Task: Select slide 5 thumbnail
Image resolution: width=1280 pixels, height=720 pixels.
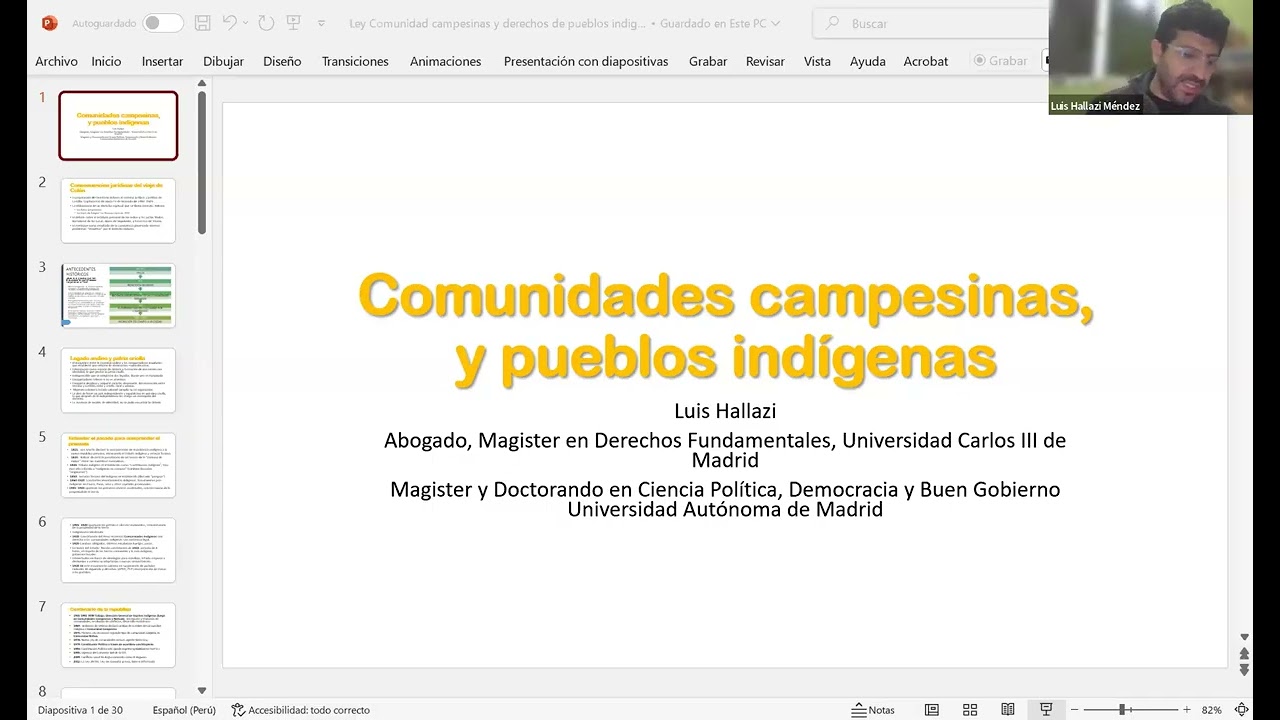Action: 118,465
